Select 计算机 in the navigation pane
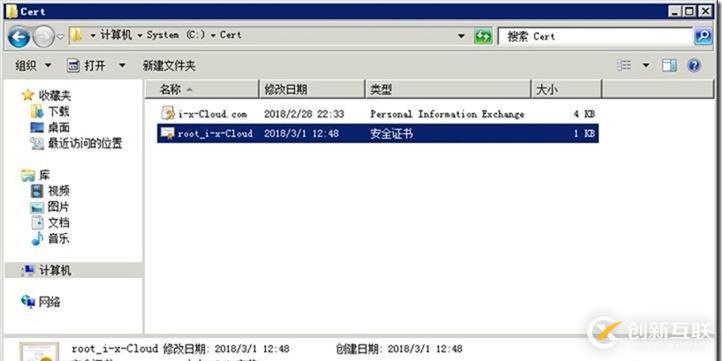The width and height of the screenshot is (722, 361). click(x=55, y=270)
